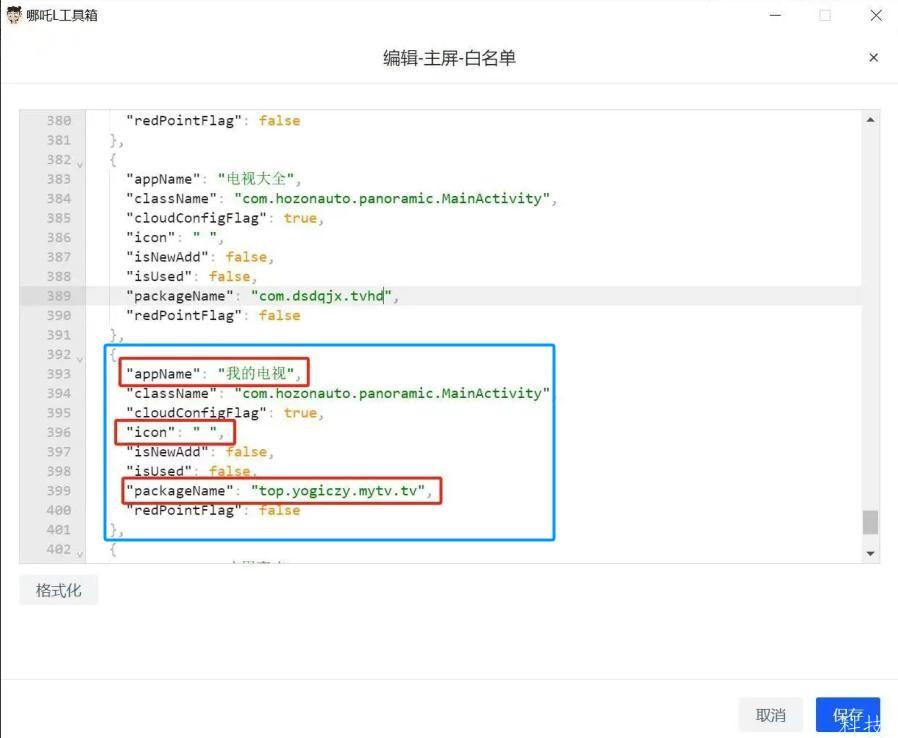The image size is (898, 738).
Task: Minimize the toolbox window
Action: [x=776, y=15]
